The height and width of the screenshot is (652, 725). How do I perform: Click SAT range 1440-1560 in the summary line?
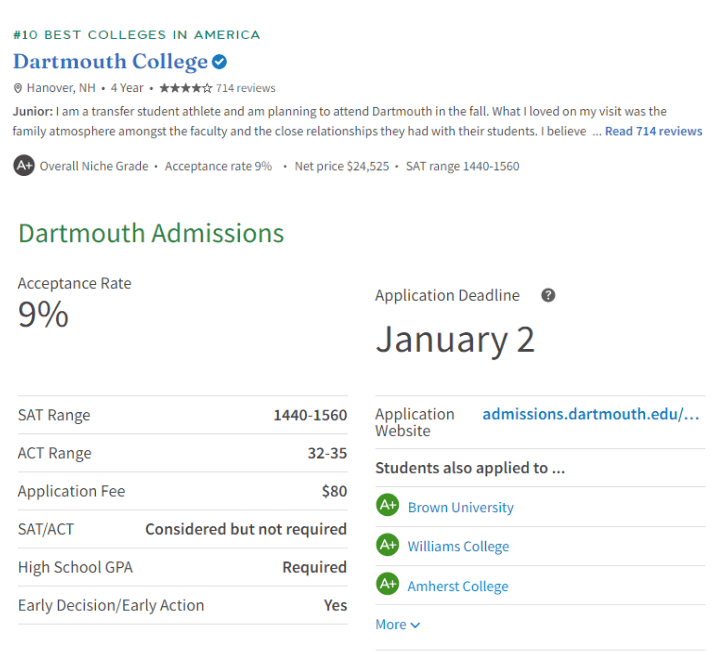462,166
